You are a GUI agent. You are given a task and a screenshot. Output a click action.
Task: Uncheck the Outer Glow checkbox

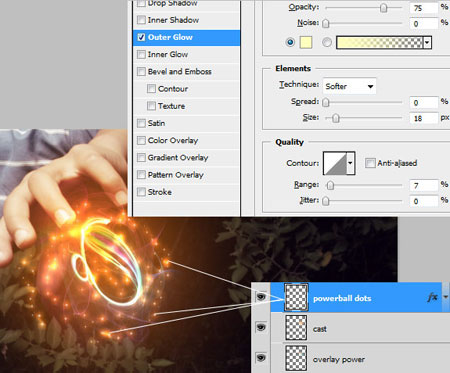141,37
